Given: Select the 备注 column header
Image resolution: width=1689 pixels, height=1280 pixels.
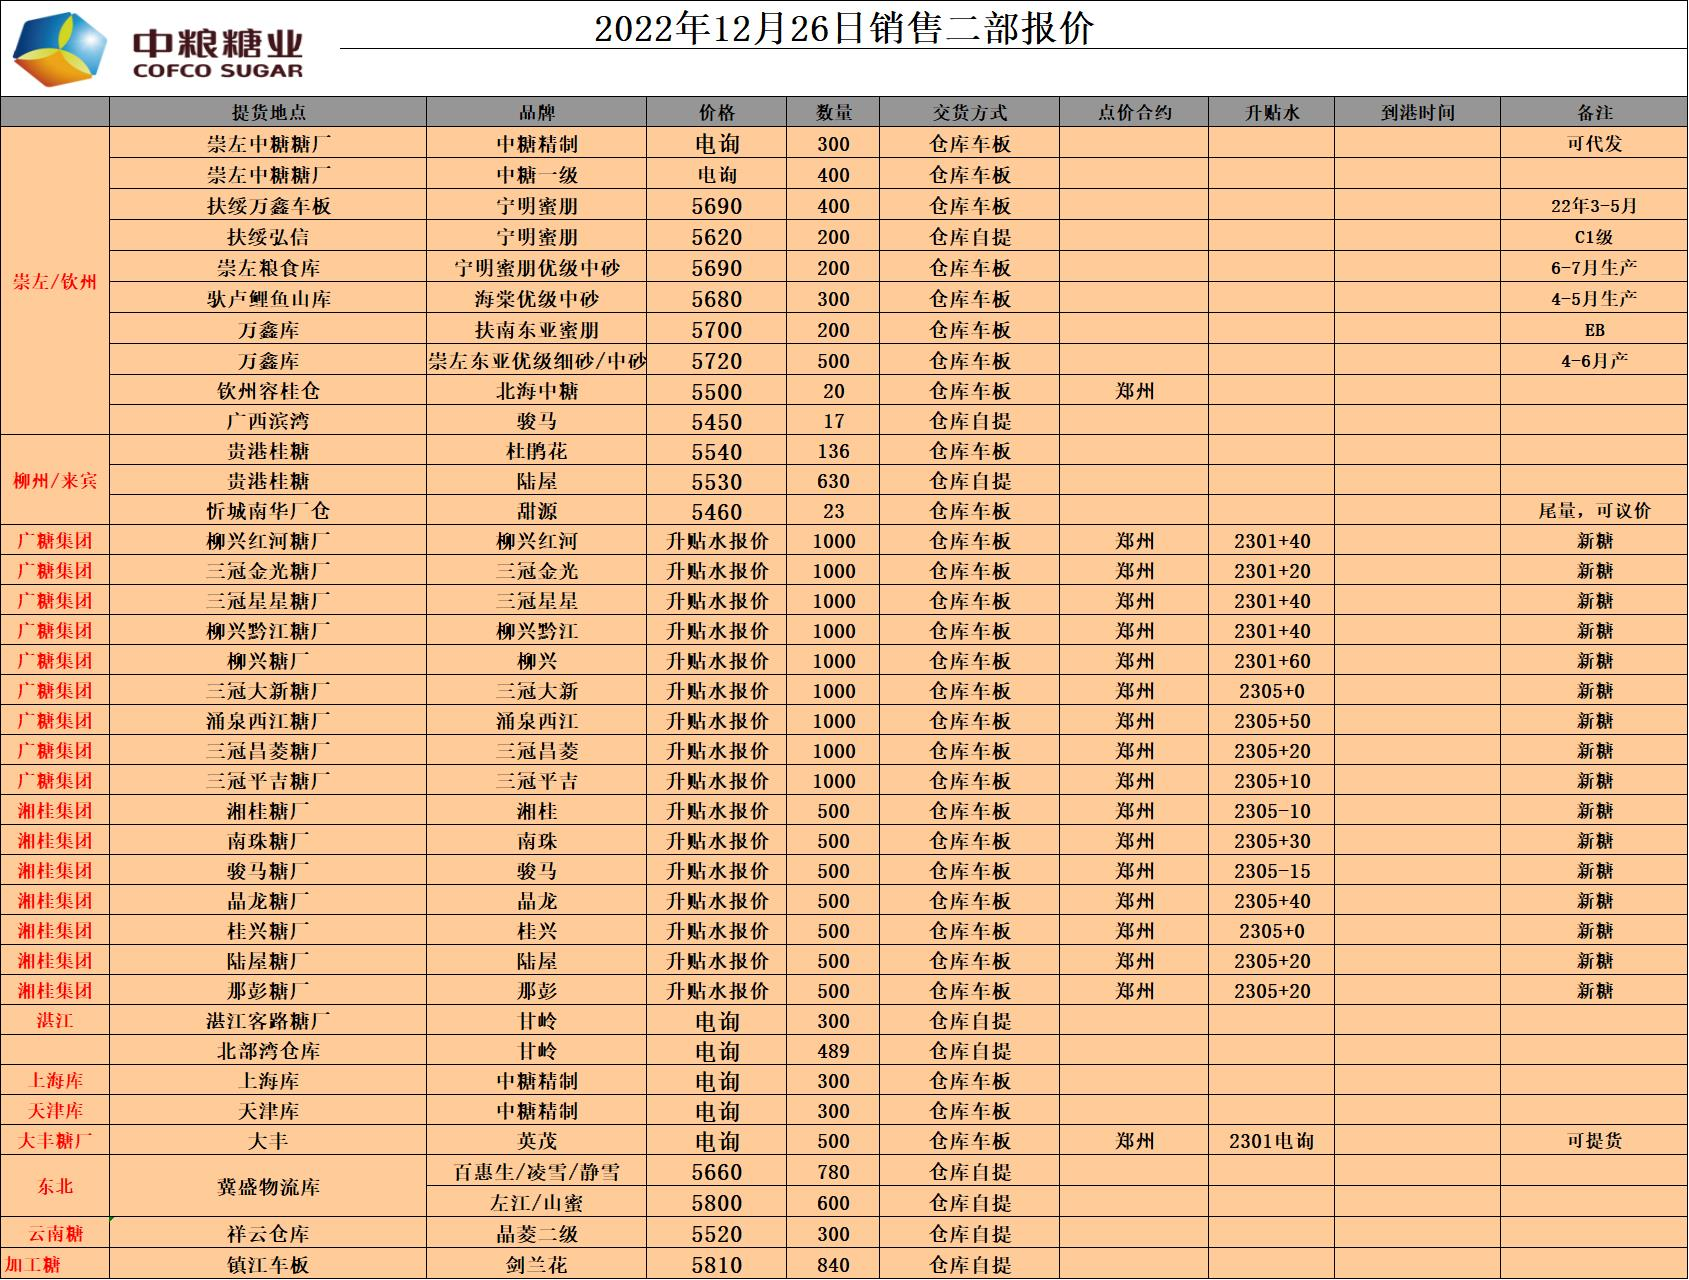Looking at the screenshot, I should pos(1594,113).
